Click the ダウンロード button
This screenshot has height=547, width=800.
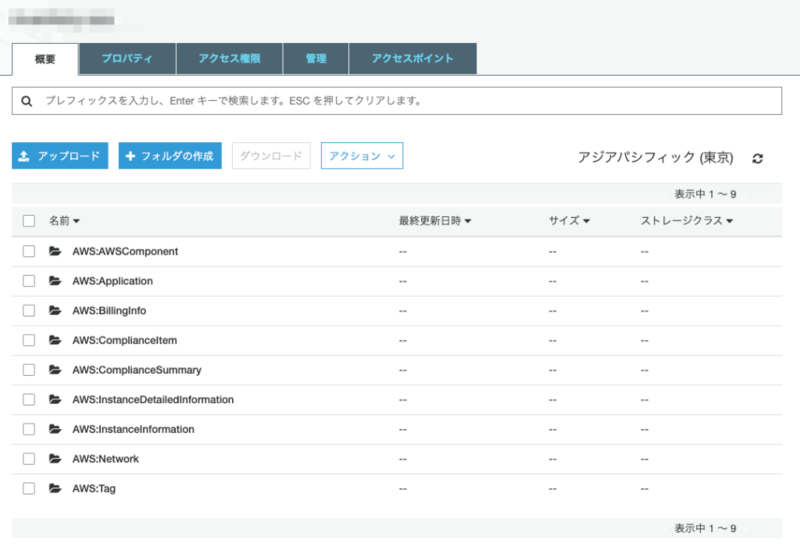click(x=271, y=156)
